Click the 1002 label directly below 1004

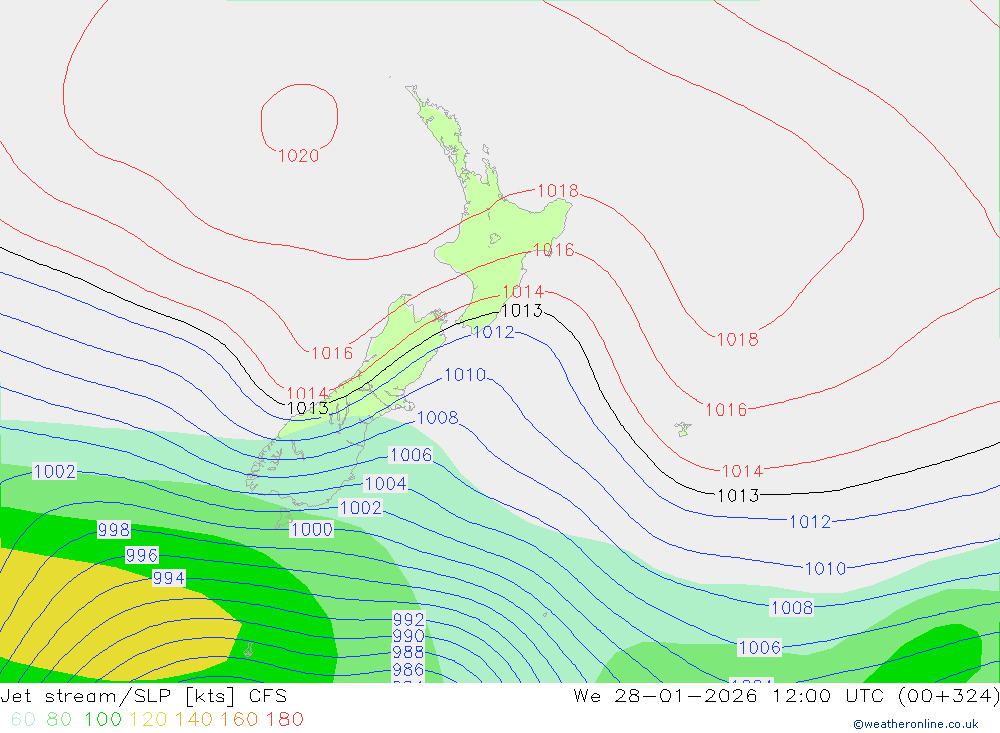(361, 508)
